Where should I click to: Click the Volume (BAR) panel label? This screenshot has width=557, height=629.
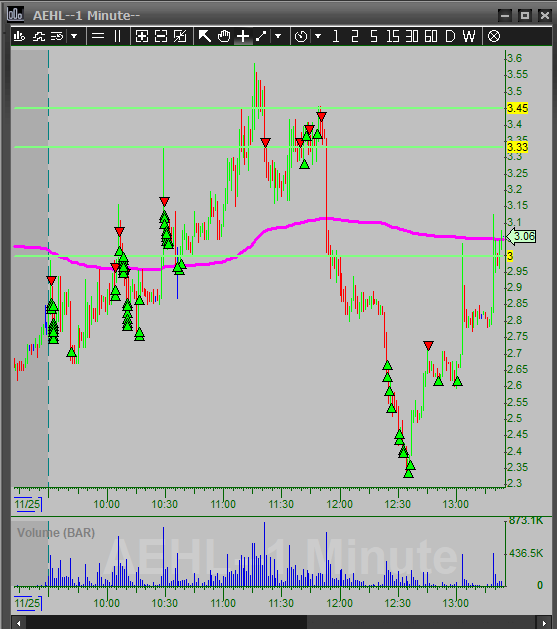point(56,533)
